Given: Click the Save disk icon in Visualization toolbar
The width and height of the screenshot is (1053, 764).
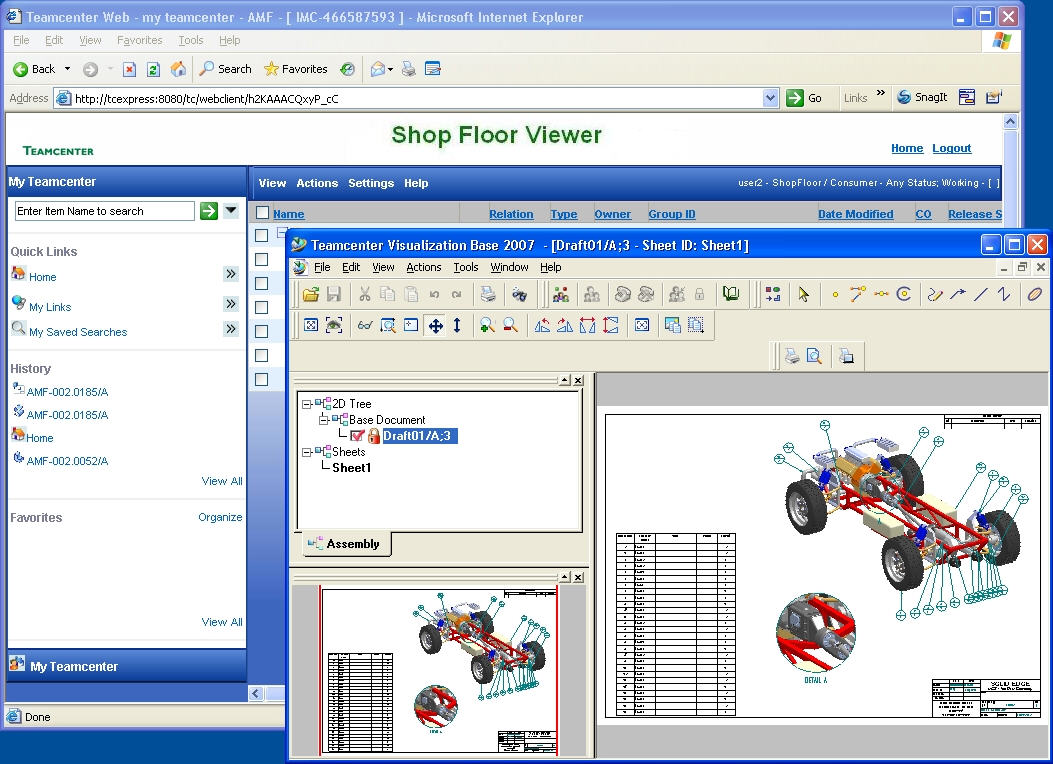Looking at the screenshot, I should pos(334,294).
